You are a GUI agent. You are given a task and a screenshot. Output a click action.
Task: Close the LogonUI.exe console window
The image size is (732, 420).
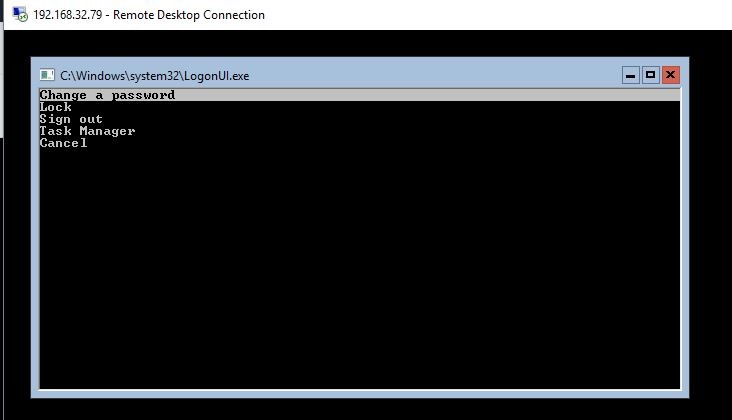(670, 75)
